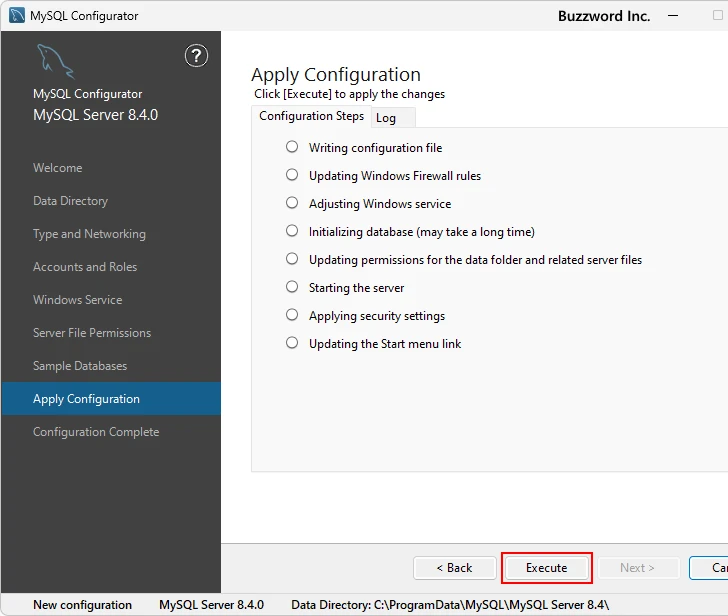Click 'Initializing database (may take a long time)' text

click(x=422, y=232)
